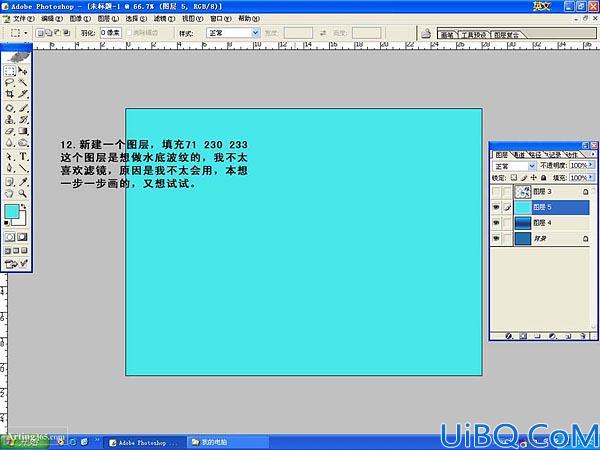Create a new layer button
Screen dimensions: 600x450
(x=568, y=336)
